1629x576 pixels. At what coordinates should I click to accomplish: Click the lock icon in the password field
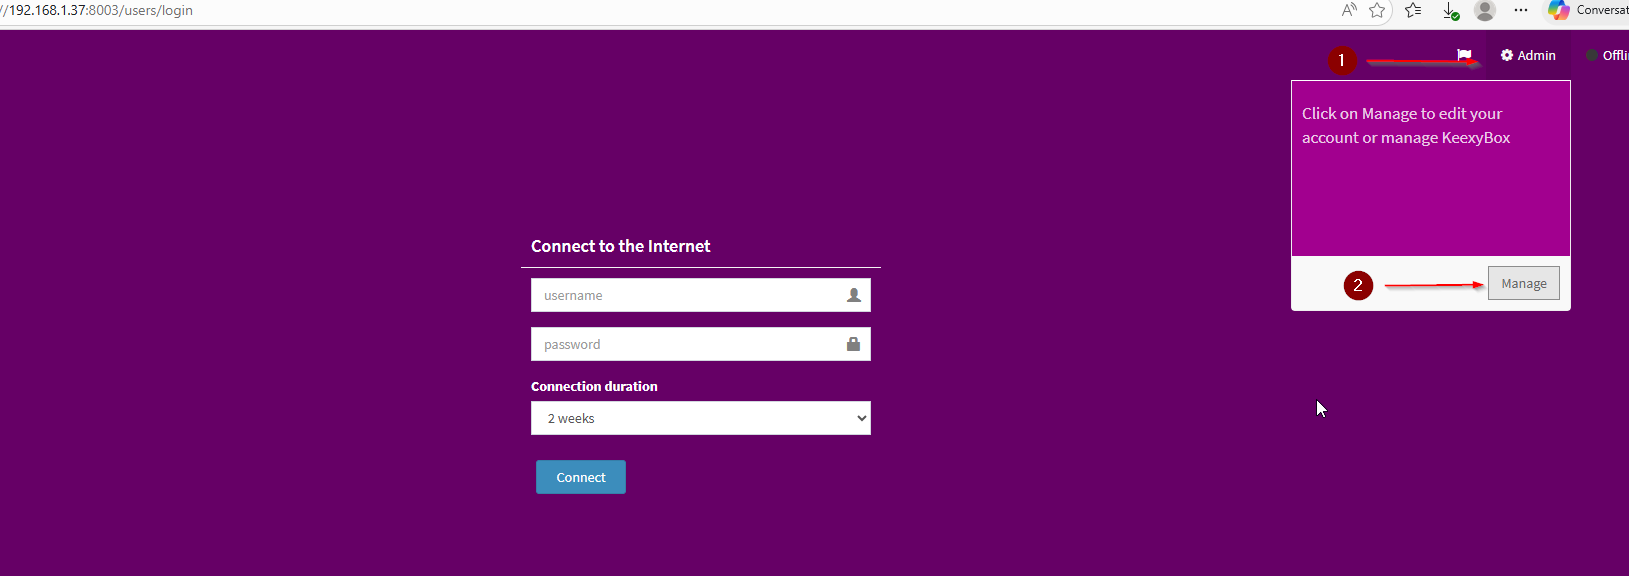tap(853, 344)
